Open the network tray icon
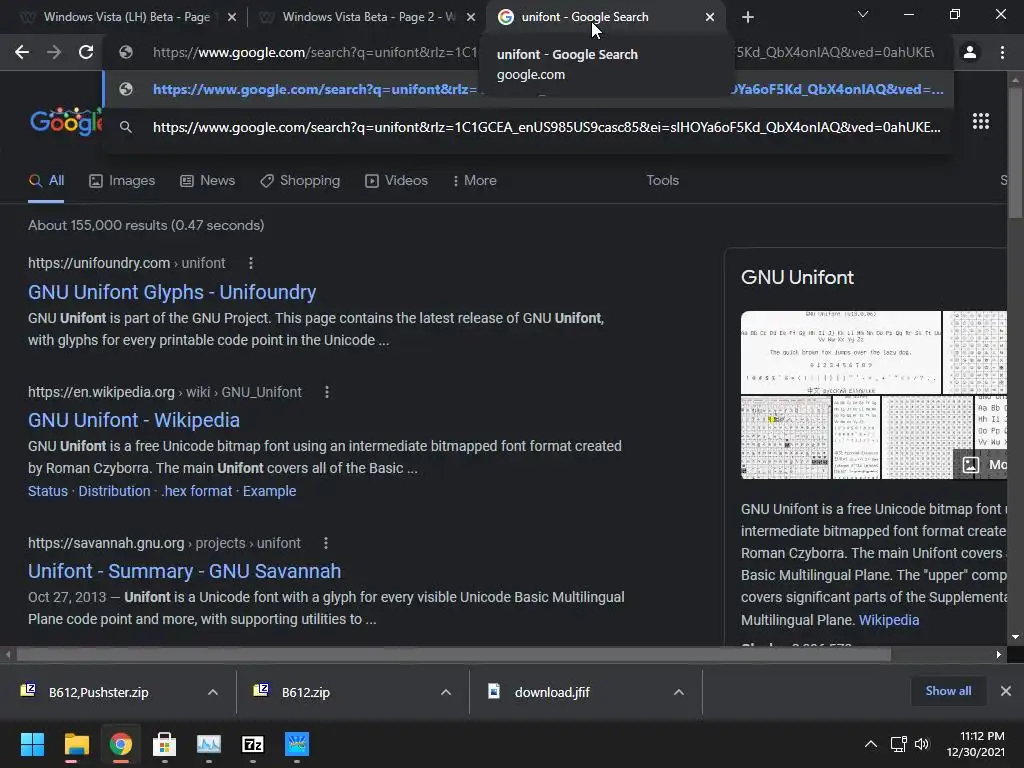Screen dimensions: 1024x768 (x=899, y=744)
